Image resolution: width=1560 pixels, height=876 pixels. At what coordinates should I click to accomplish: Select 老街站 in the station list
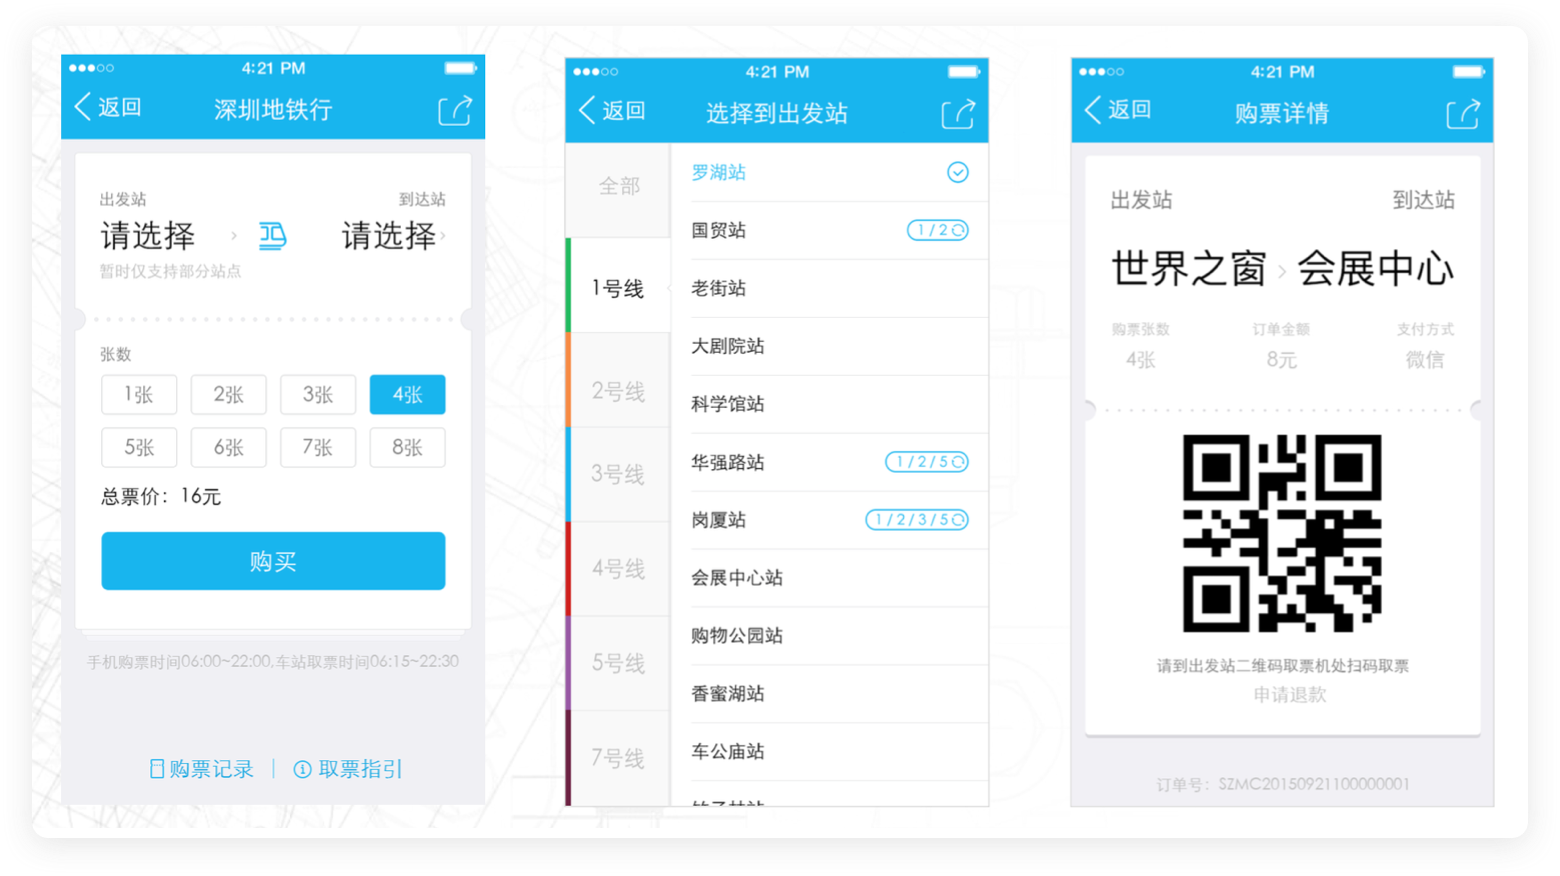pyautogui.click(x=829, y=289)
